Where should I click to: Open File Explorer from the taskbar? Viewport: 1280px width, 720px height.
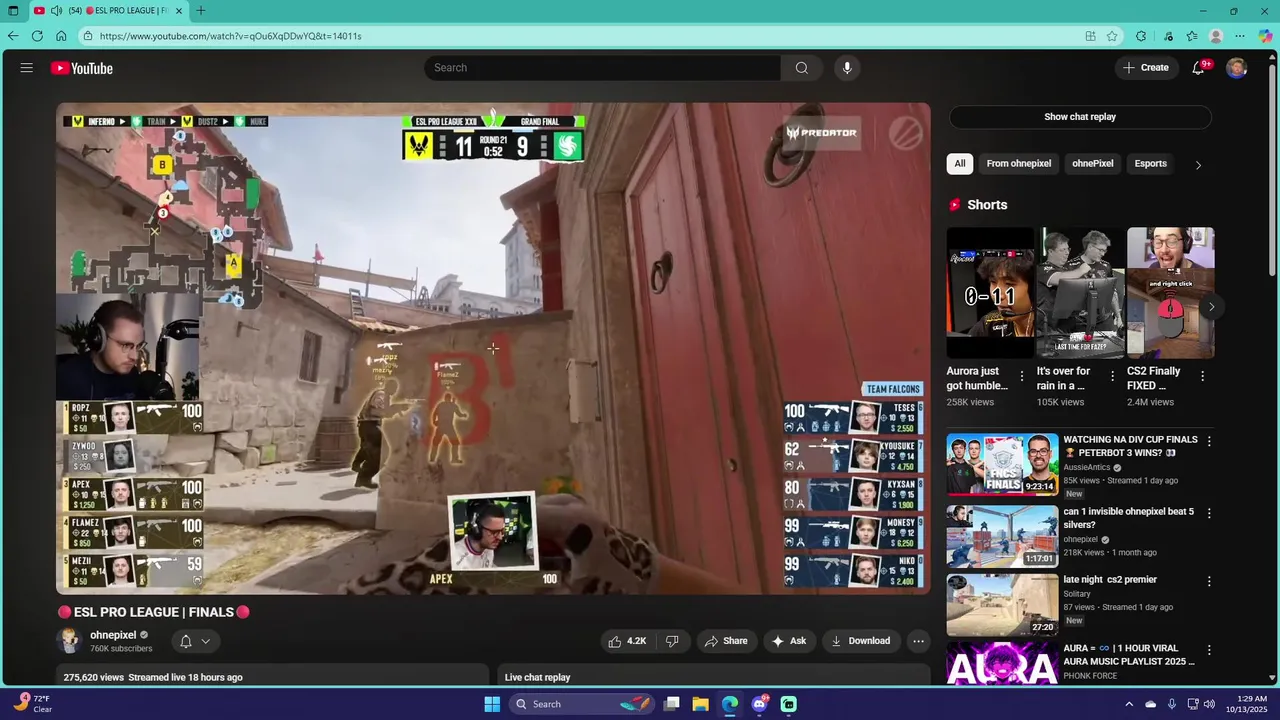pyautogui.click(x=700, y=704)
